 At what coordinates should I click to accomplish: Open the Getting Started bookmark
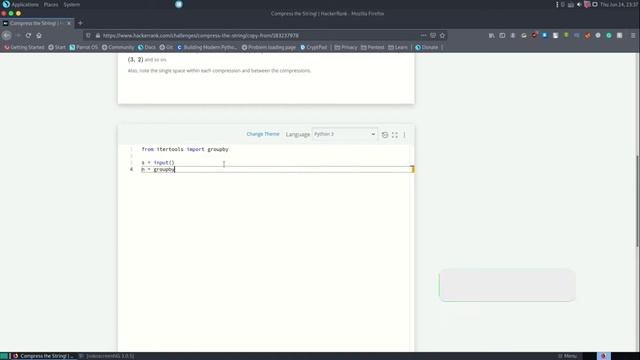point(24,47)
